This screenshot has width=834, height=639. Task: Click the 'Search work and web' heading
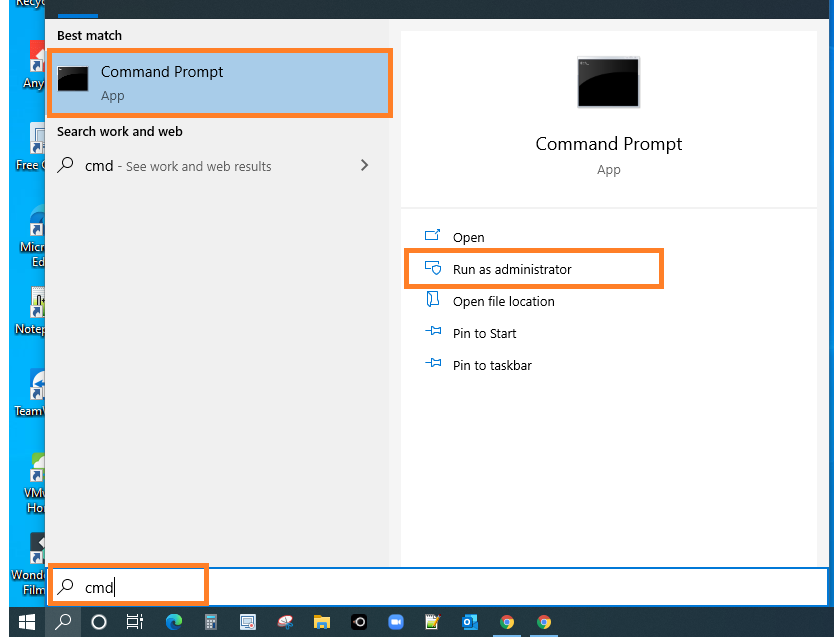coord(120,131)
